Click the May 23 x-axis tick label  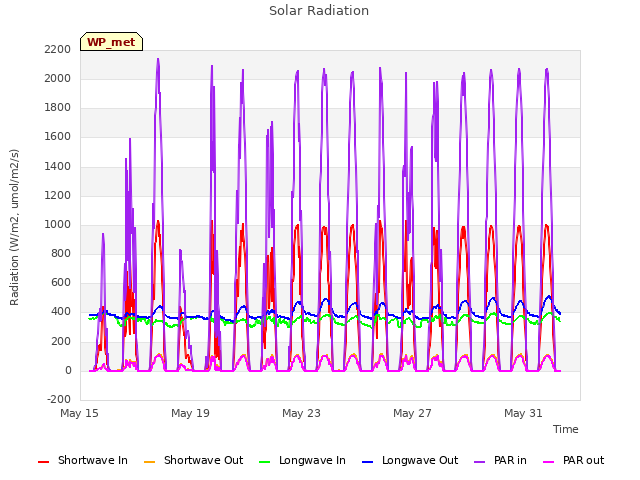pos(302,413)
